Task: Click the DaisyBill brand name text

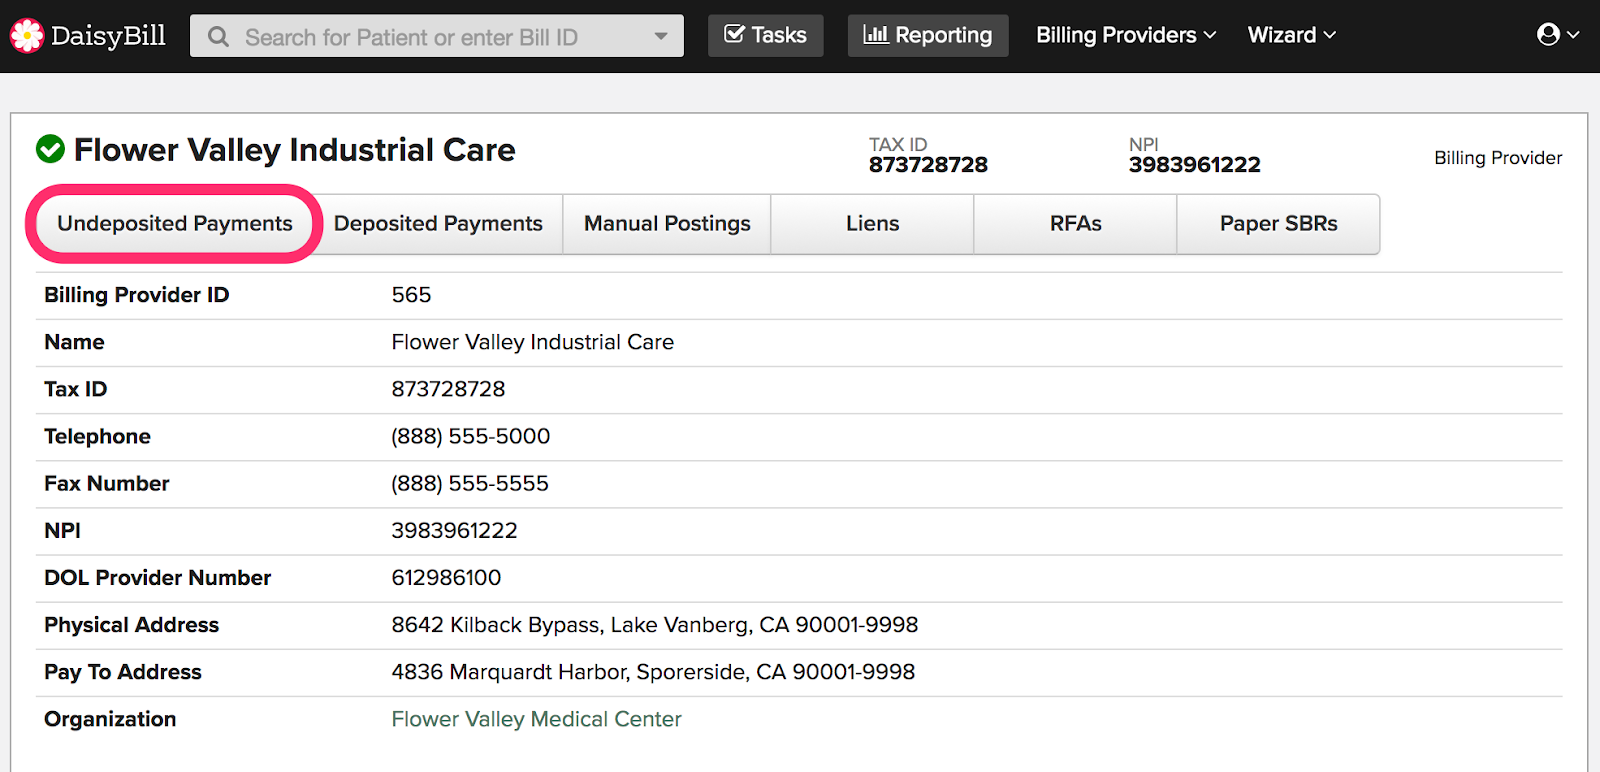Action: pyautogui.click(x=108, y=36)
